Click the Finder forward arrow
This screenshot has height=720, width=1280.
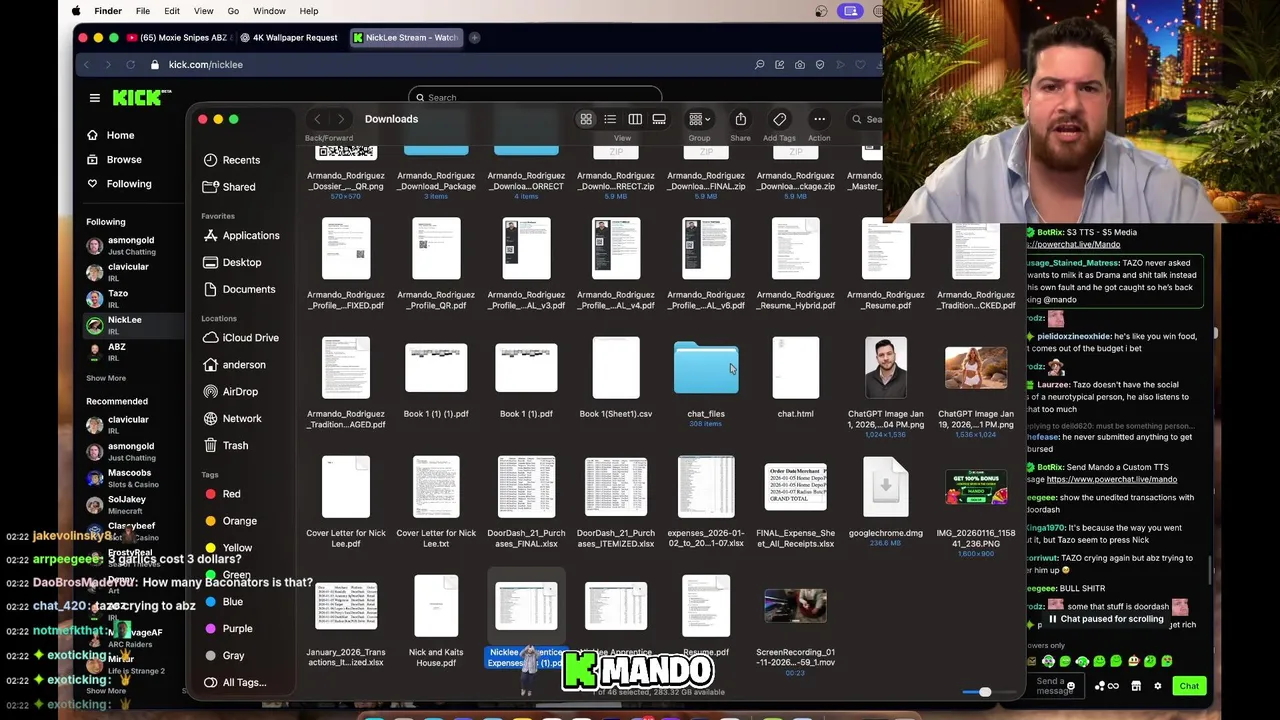341,119
